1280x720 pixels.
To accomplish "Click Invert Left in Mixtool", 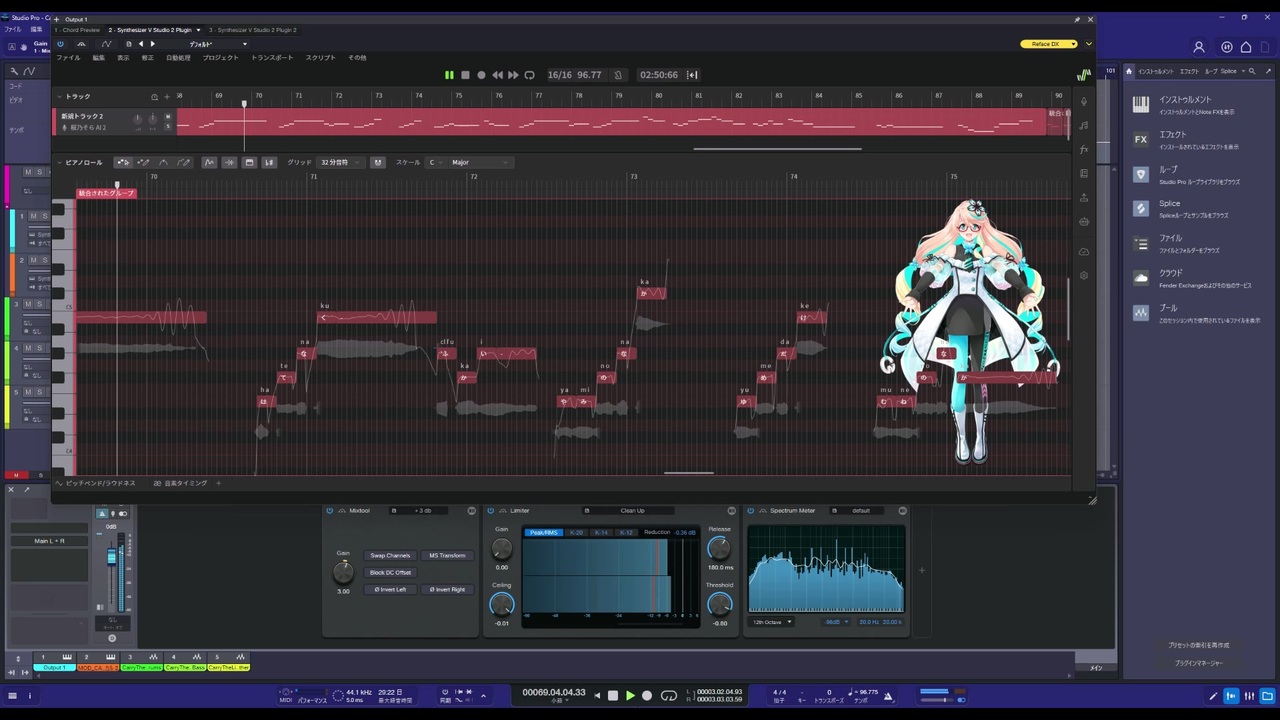I will [x=390, y=589].
